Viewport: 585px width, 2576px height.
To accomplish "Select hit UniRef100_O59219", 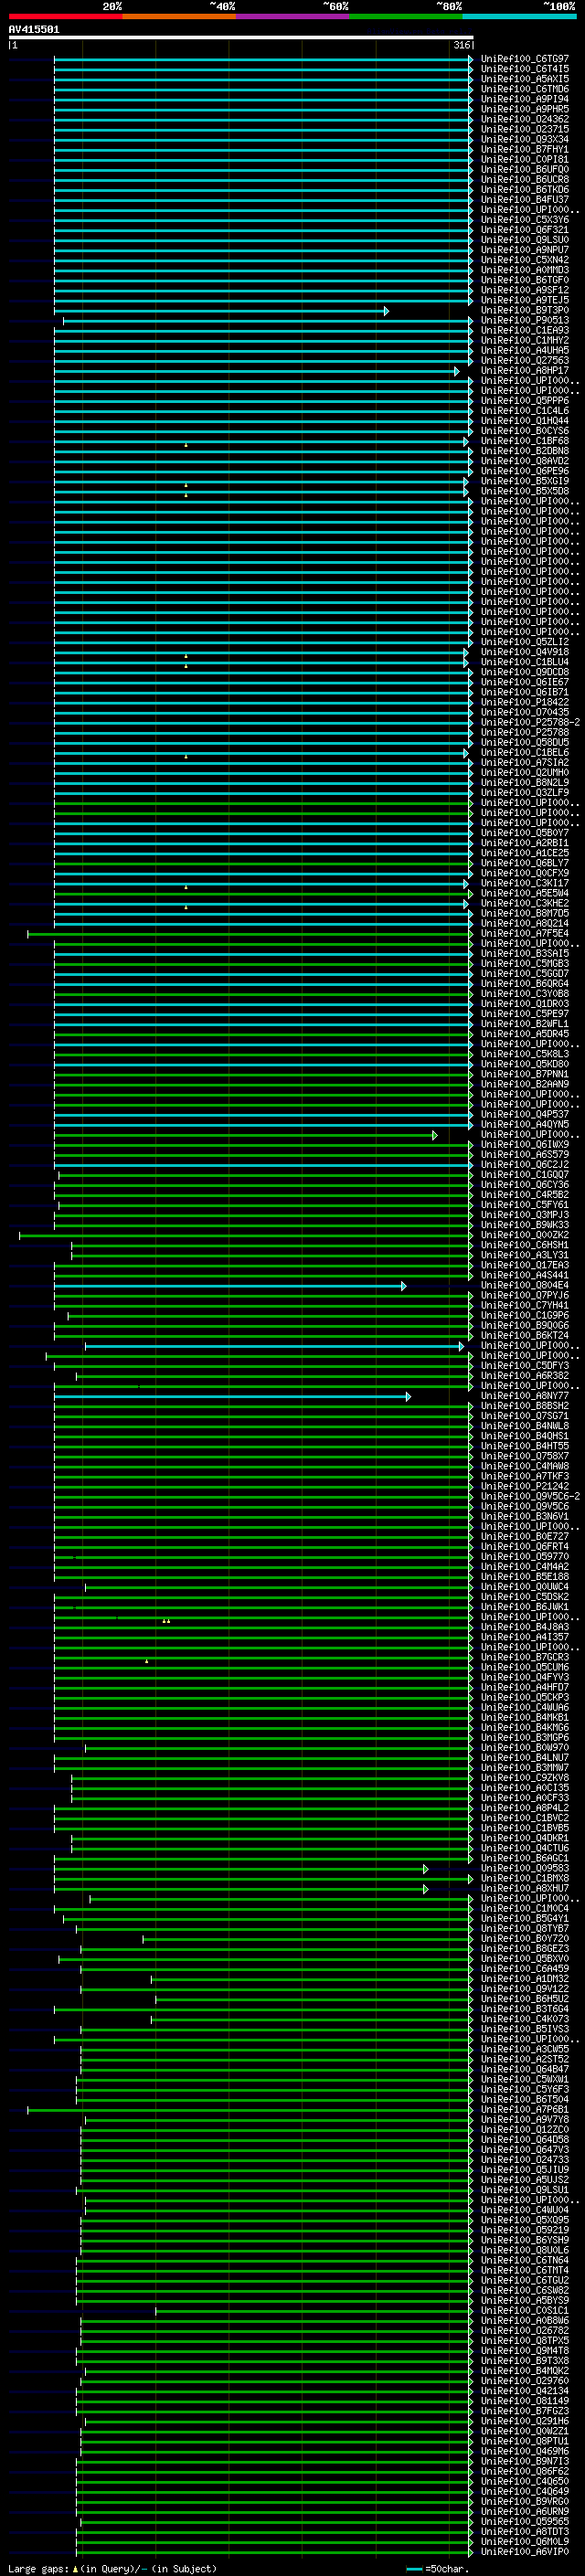I will (524, 2230).
